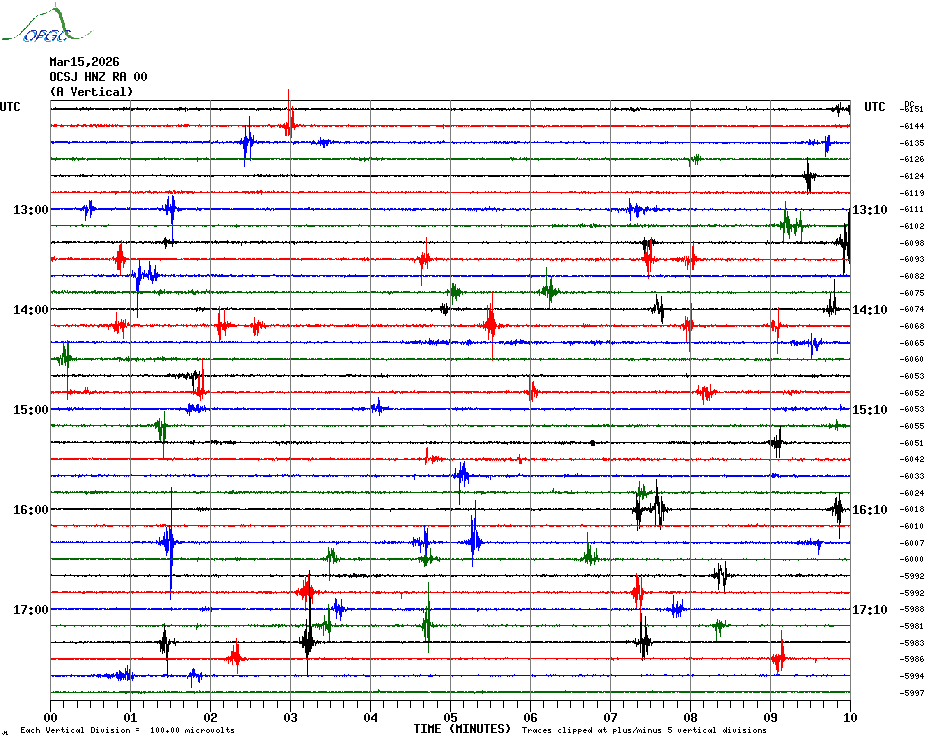Click DC offset value -6024
The height and width of the screenshot is (744, 930).
912,492
